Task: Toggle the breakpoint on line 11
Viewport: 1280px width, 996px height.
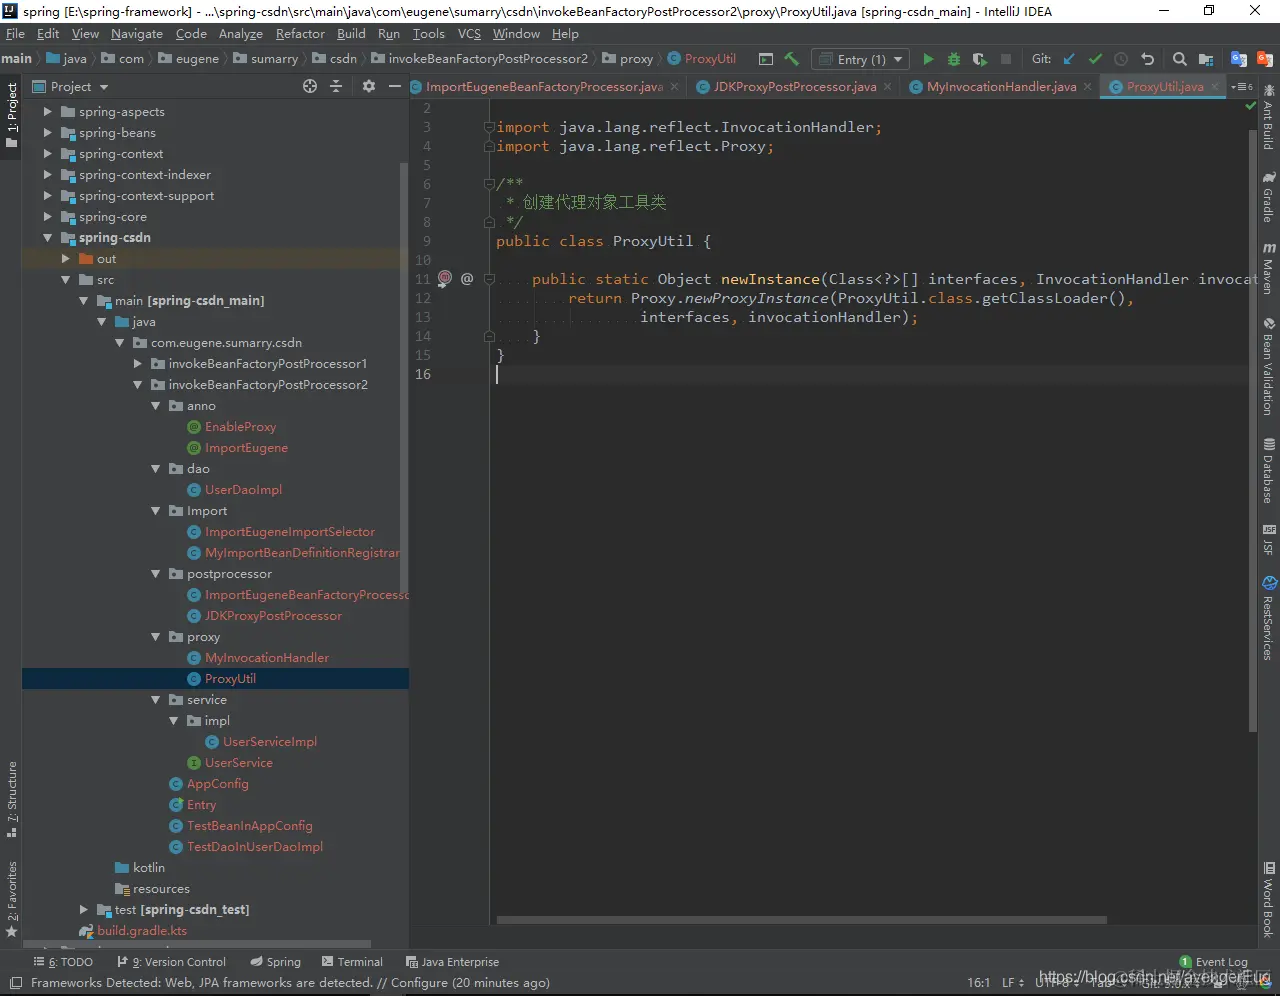Action: tap(445, 279)
